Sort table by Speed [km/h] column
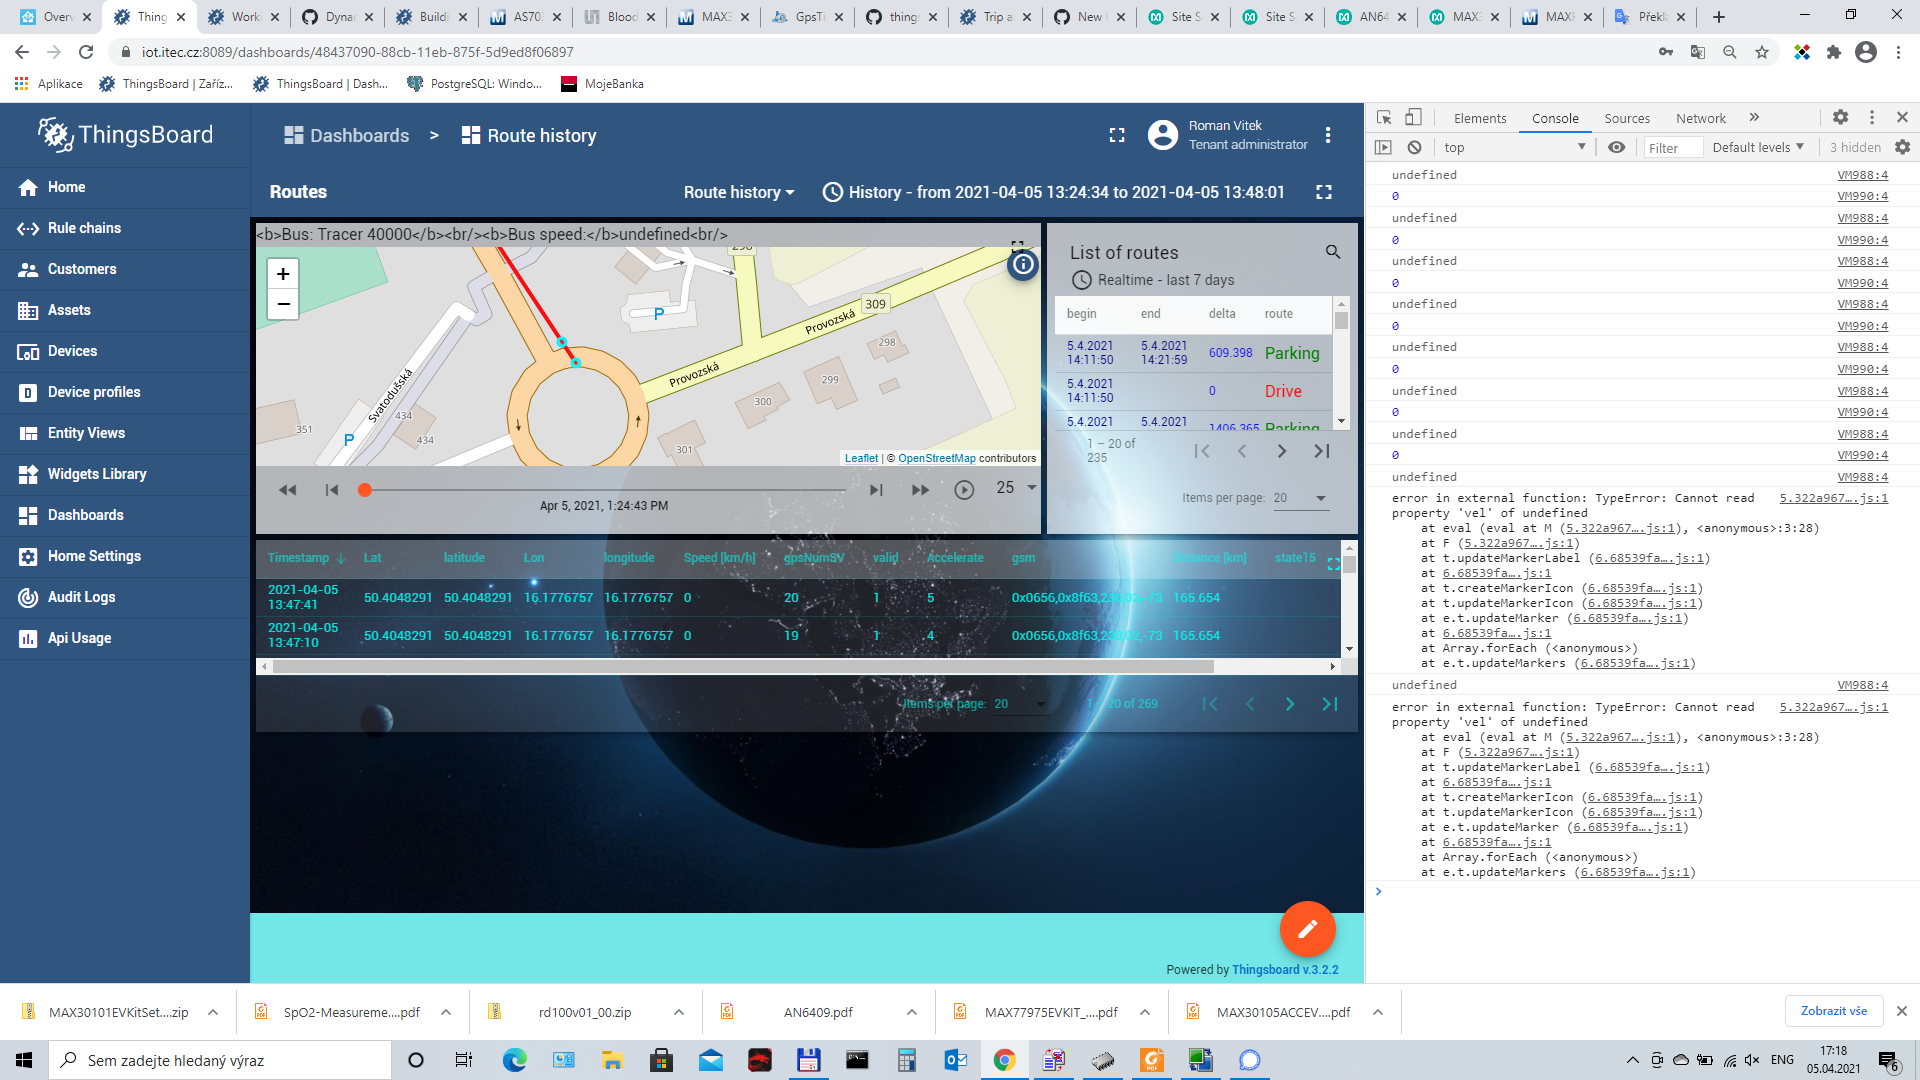 click(x=719, y=558)
